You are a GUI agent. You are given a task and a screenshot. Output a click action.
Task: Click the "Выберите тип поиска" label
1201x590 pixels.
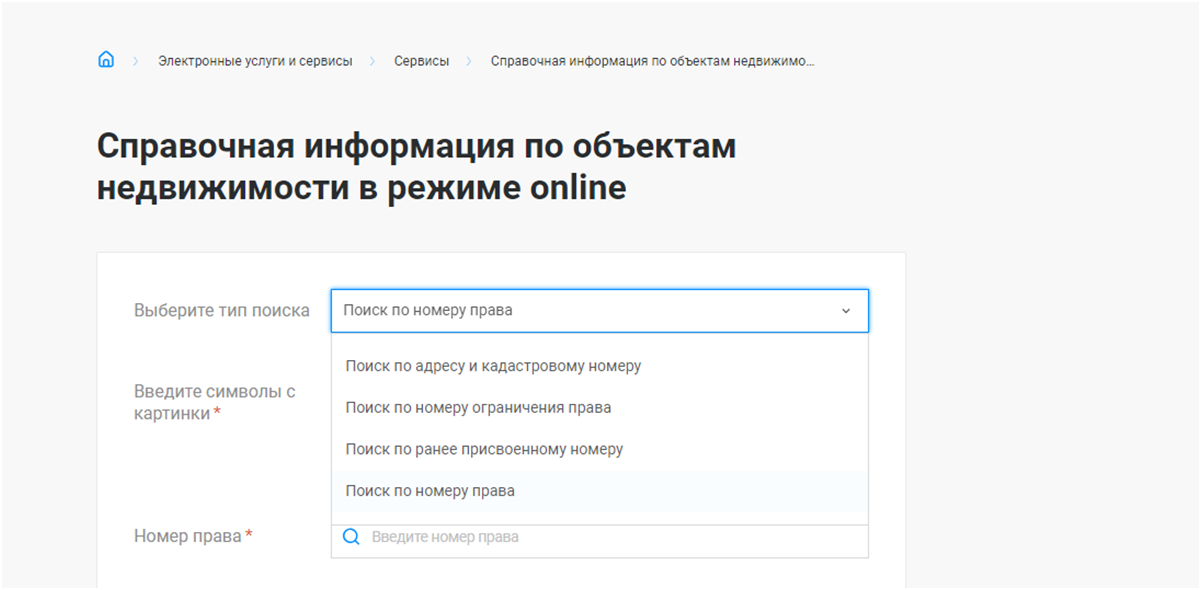[x=221, y=311]
